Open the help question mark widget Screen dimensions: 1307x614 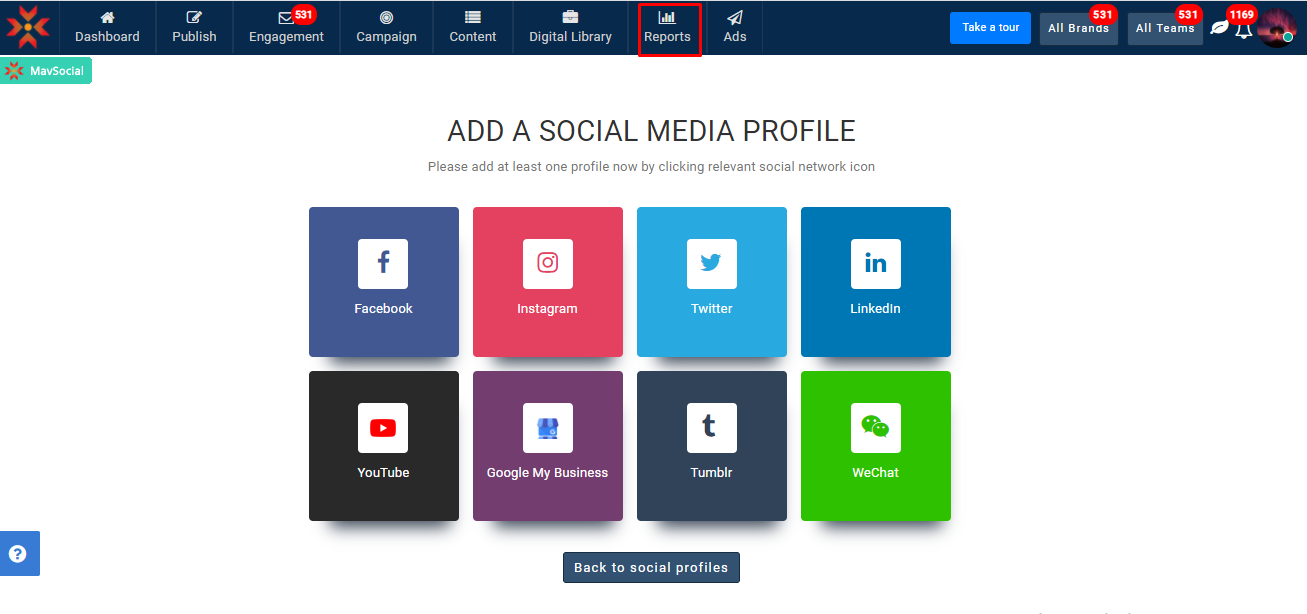click(18, 554)
